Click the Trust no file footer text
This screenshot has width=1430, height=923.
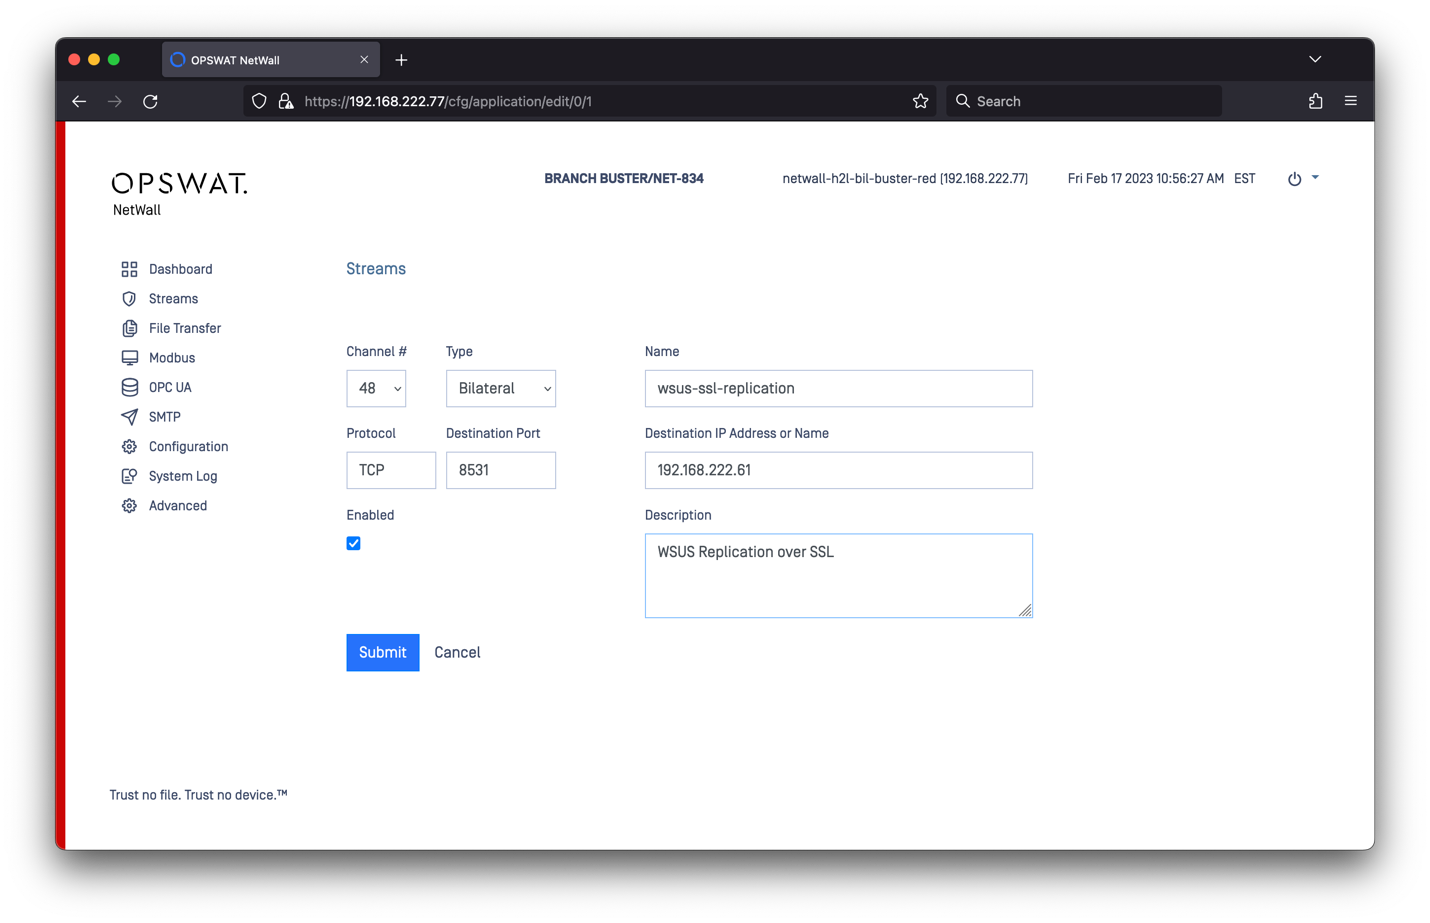pos(198,795)
